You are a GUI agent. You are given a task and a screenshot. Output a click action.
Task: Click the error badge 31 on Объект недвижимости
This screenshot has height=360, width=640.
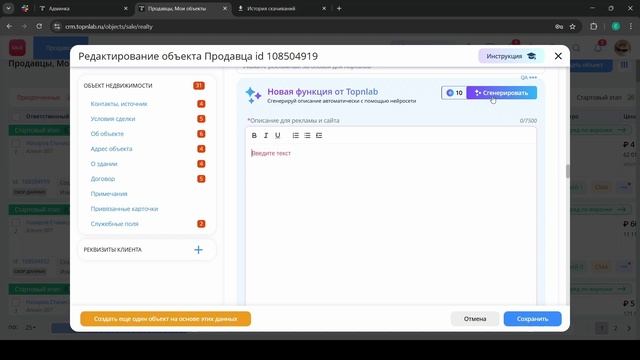click(x=199, y=86)
